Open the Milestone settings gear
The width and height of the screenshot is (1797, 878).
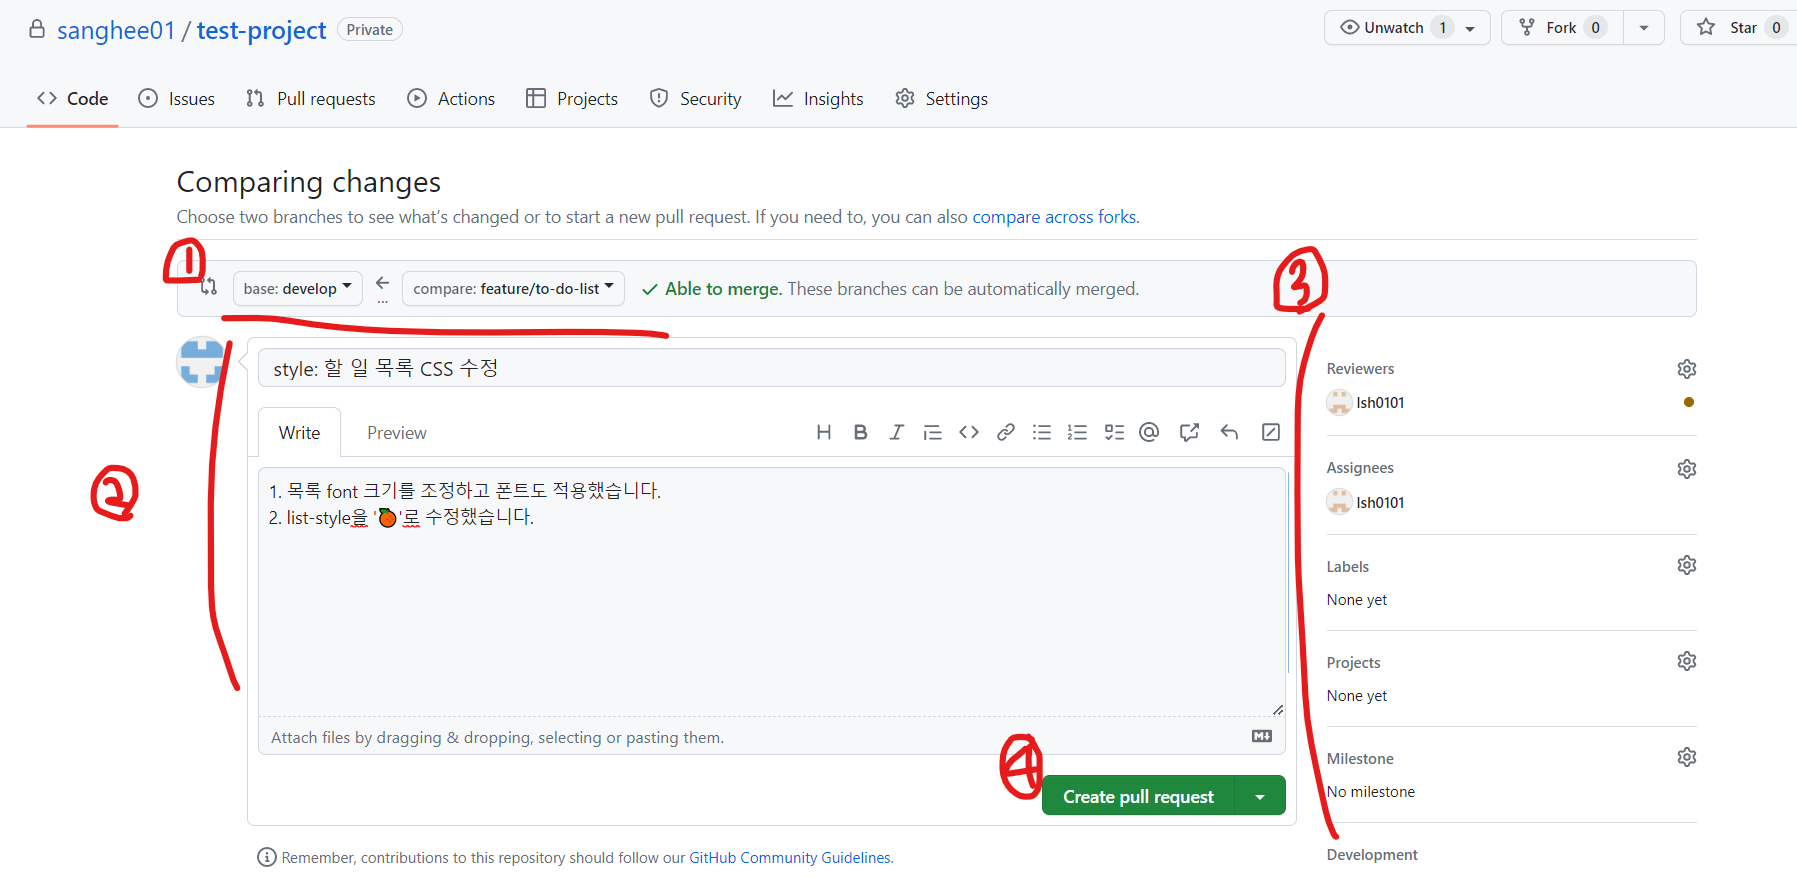tap(1687, 757)
